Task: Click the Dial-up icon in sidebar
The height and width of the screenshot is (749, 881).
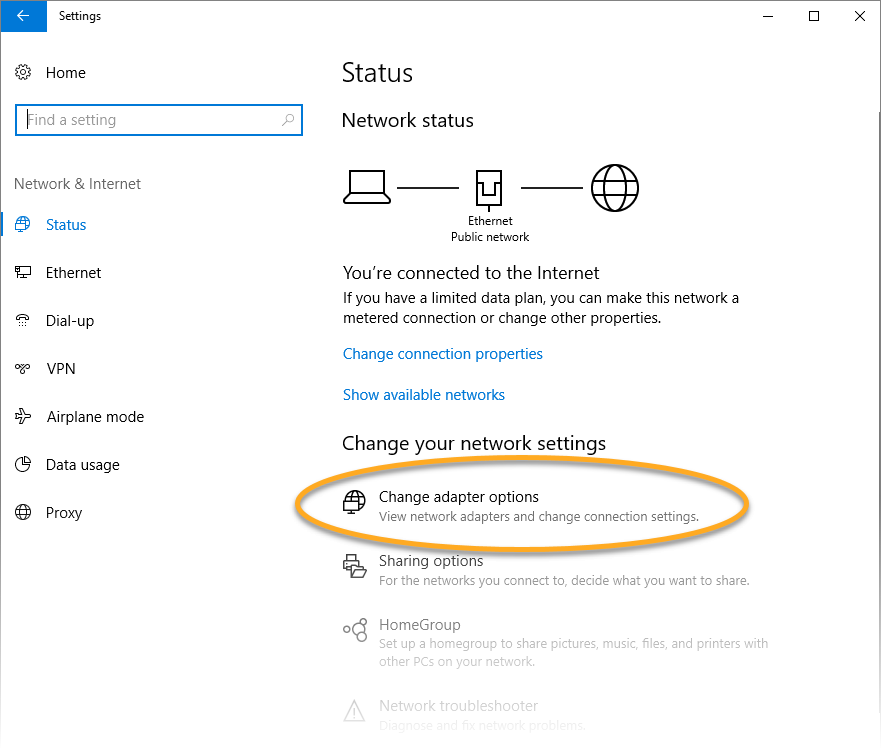Action: coord(23,321)
